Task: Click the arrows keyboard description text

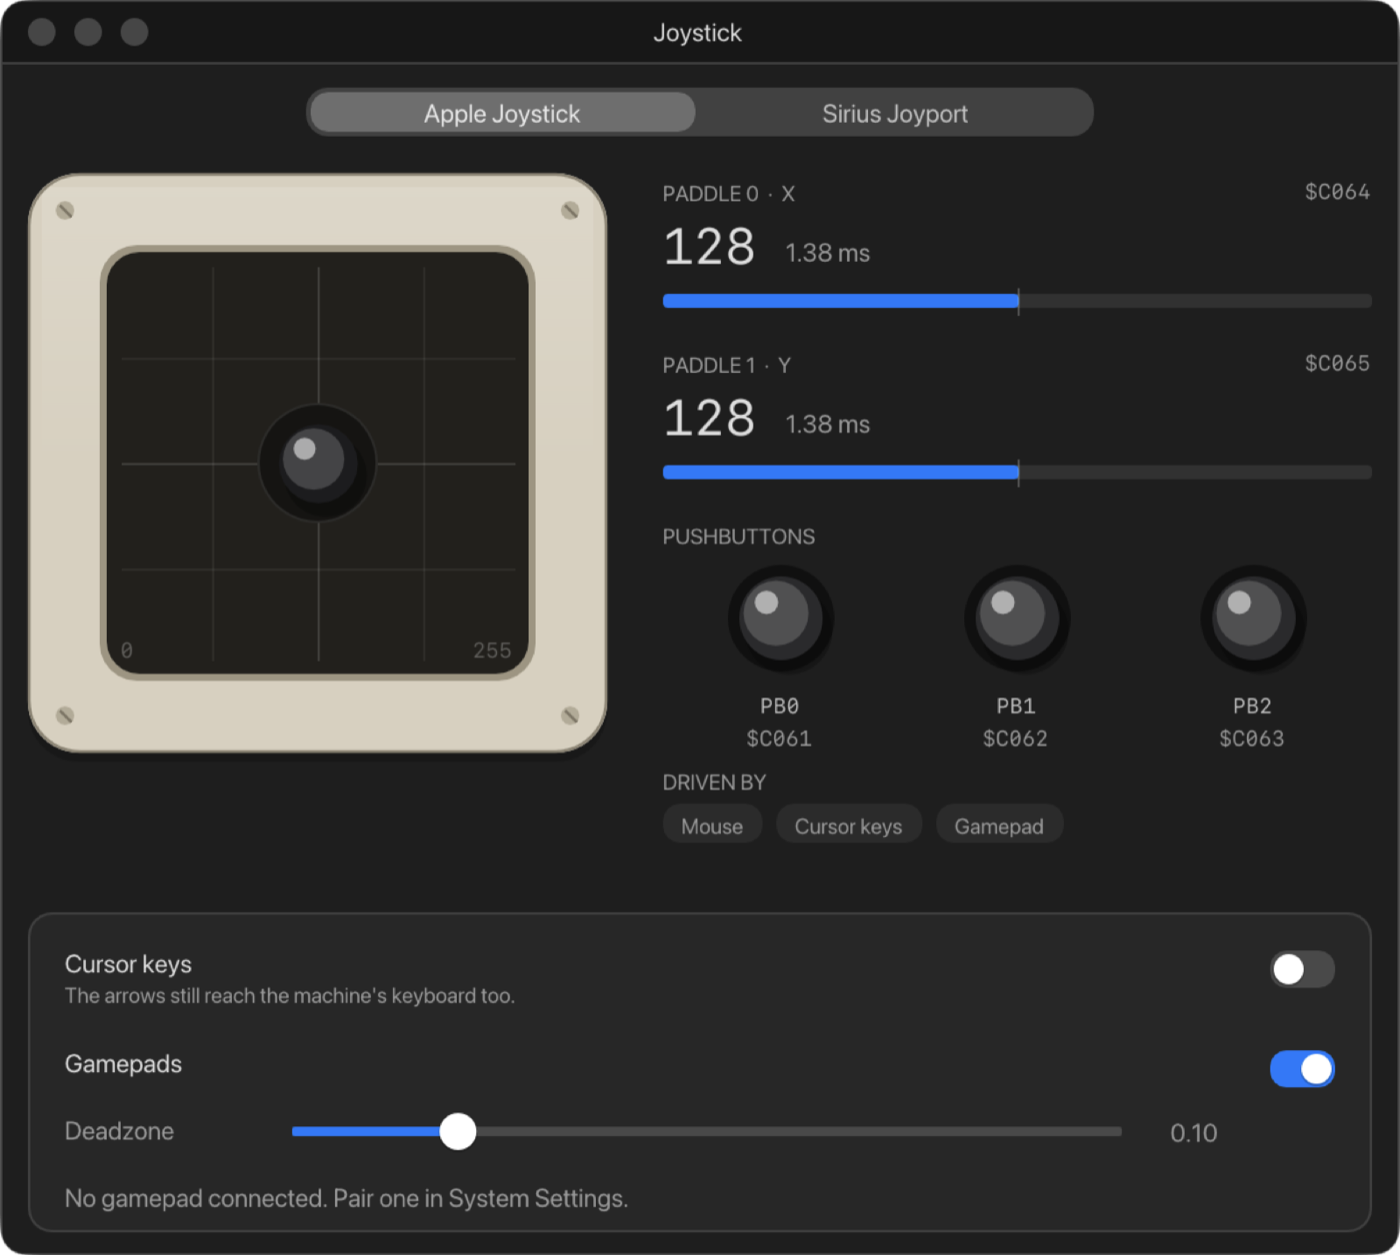Action: pyautogui.click(x=290, y=996)
